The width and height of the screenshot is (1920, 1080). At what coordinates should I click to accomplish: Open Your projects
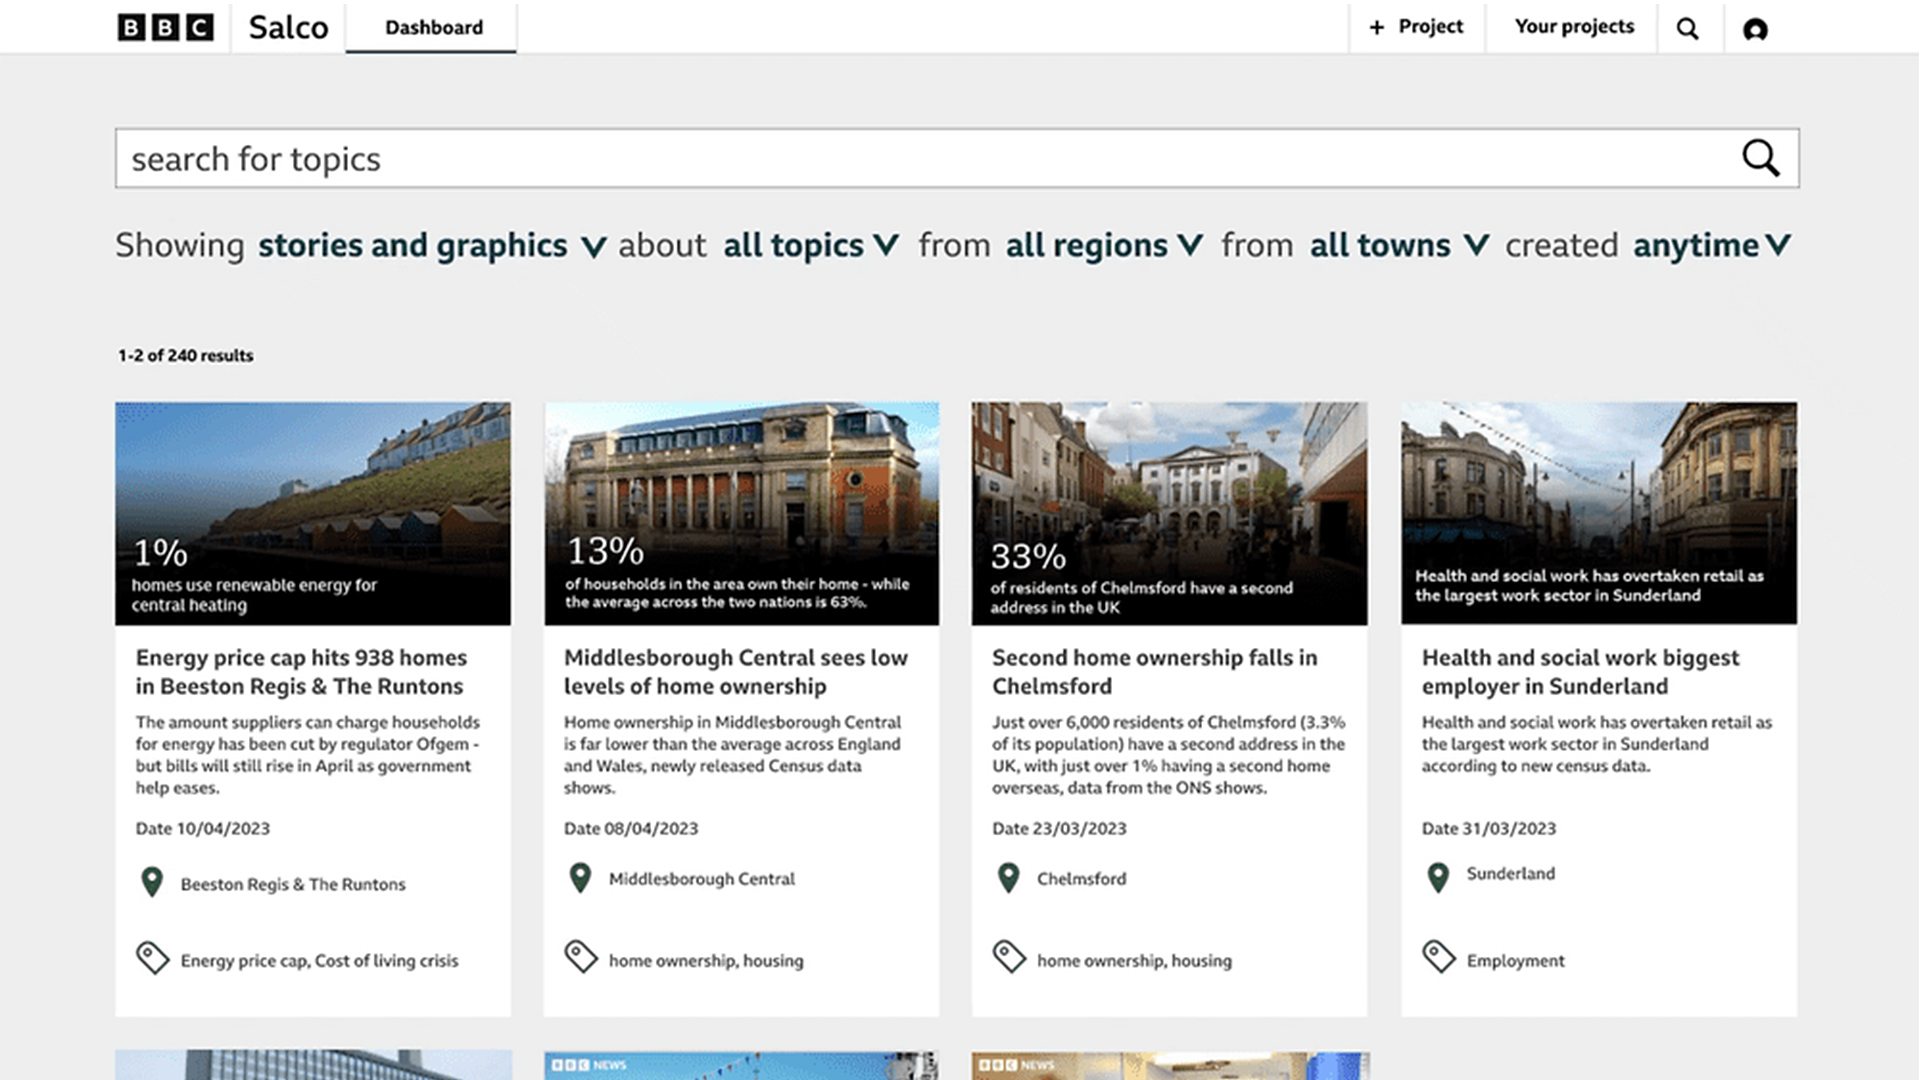click(x=1572, y=27)
